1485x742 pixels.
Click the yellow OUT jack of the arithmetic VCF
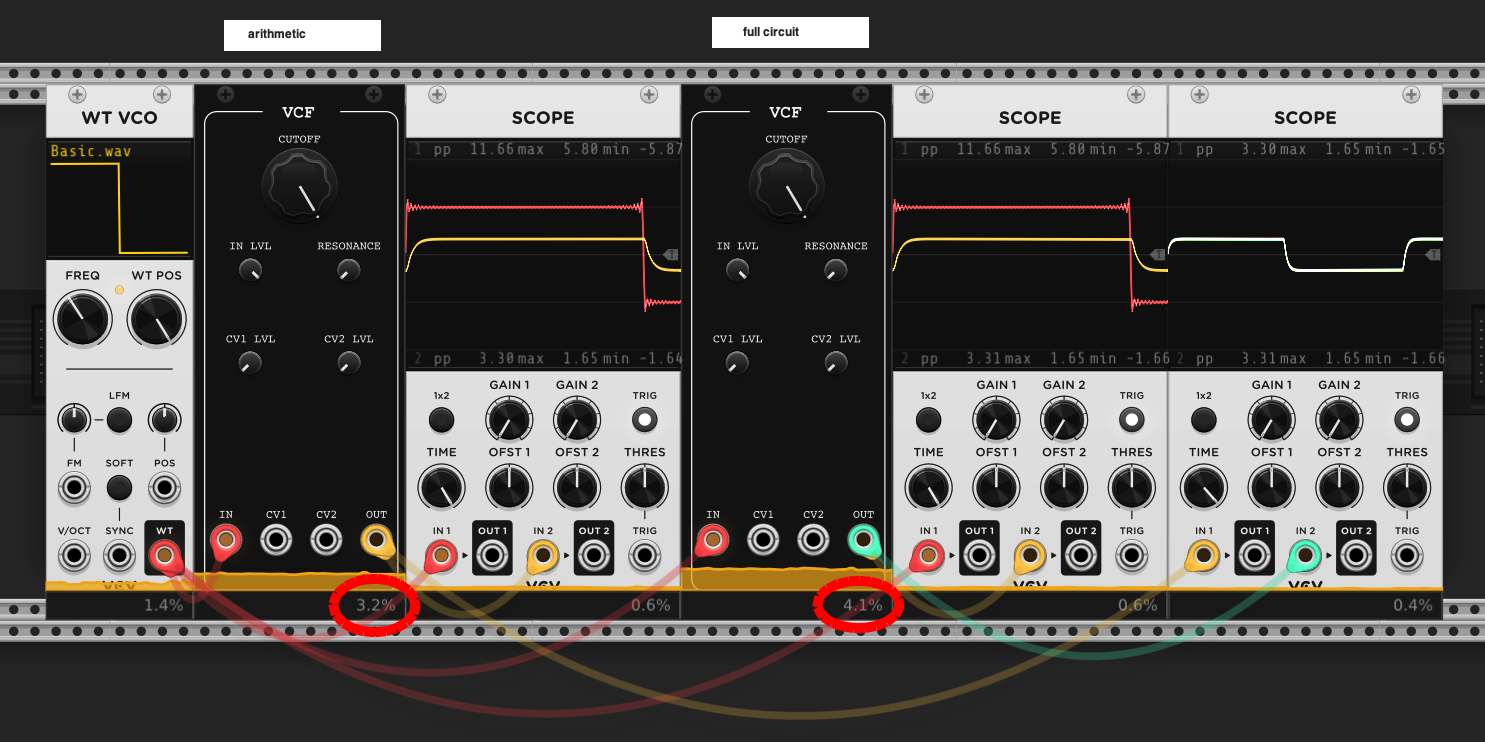coord(376,540)
